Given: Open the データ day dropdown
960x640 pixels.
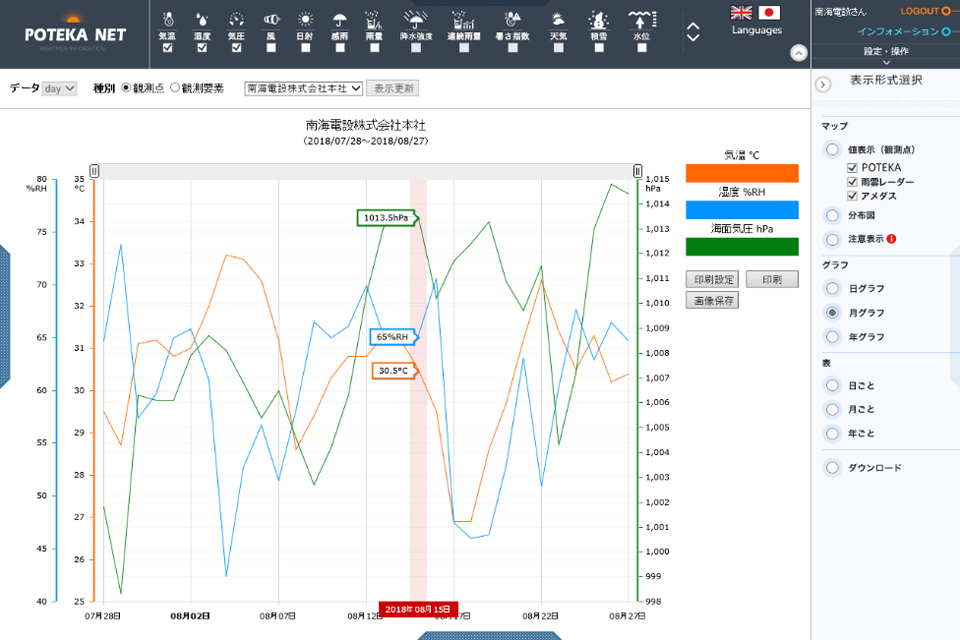Looking at the screenshot, I should [59, 89].
